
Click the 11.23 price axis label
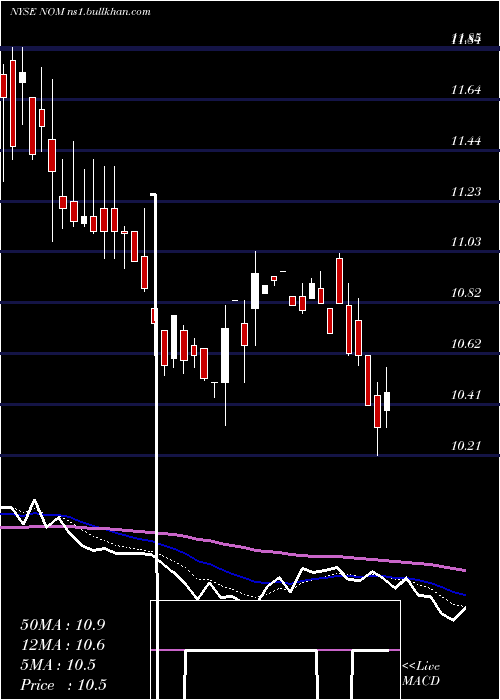(x=466, y=192)
